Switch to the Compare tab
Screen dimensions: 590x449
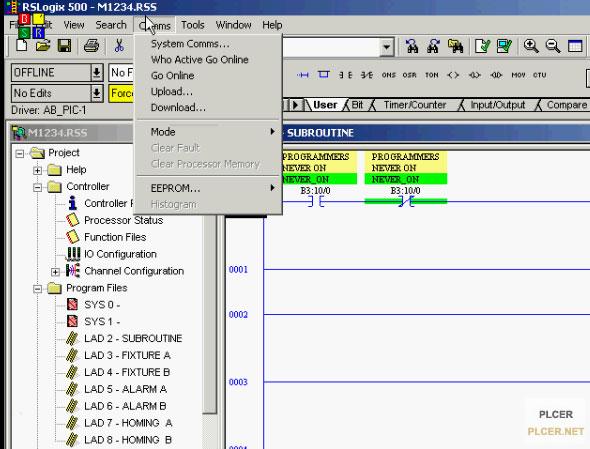click(567, 105)
